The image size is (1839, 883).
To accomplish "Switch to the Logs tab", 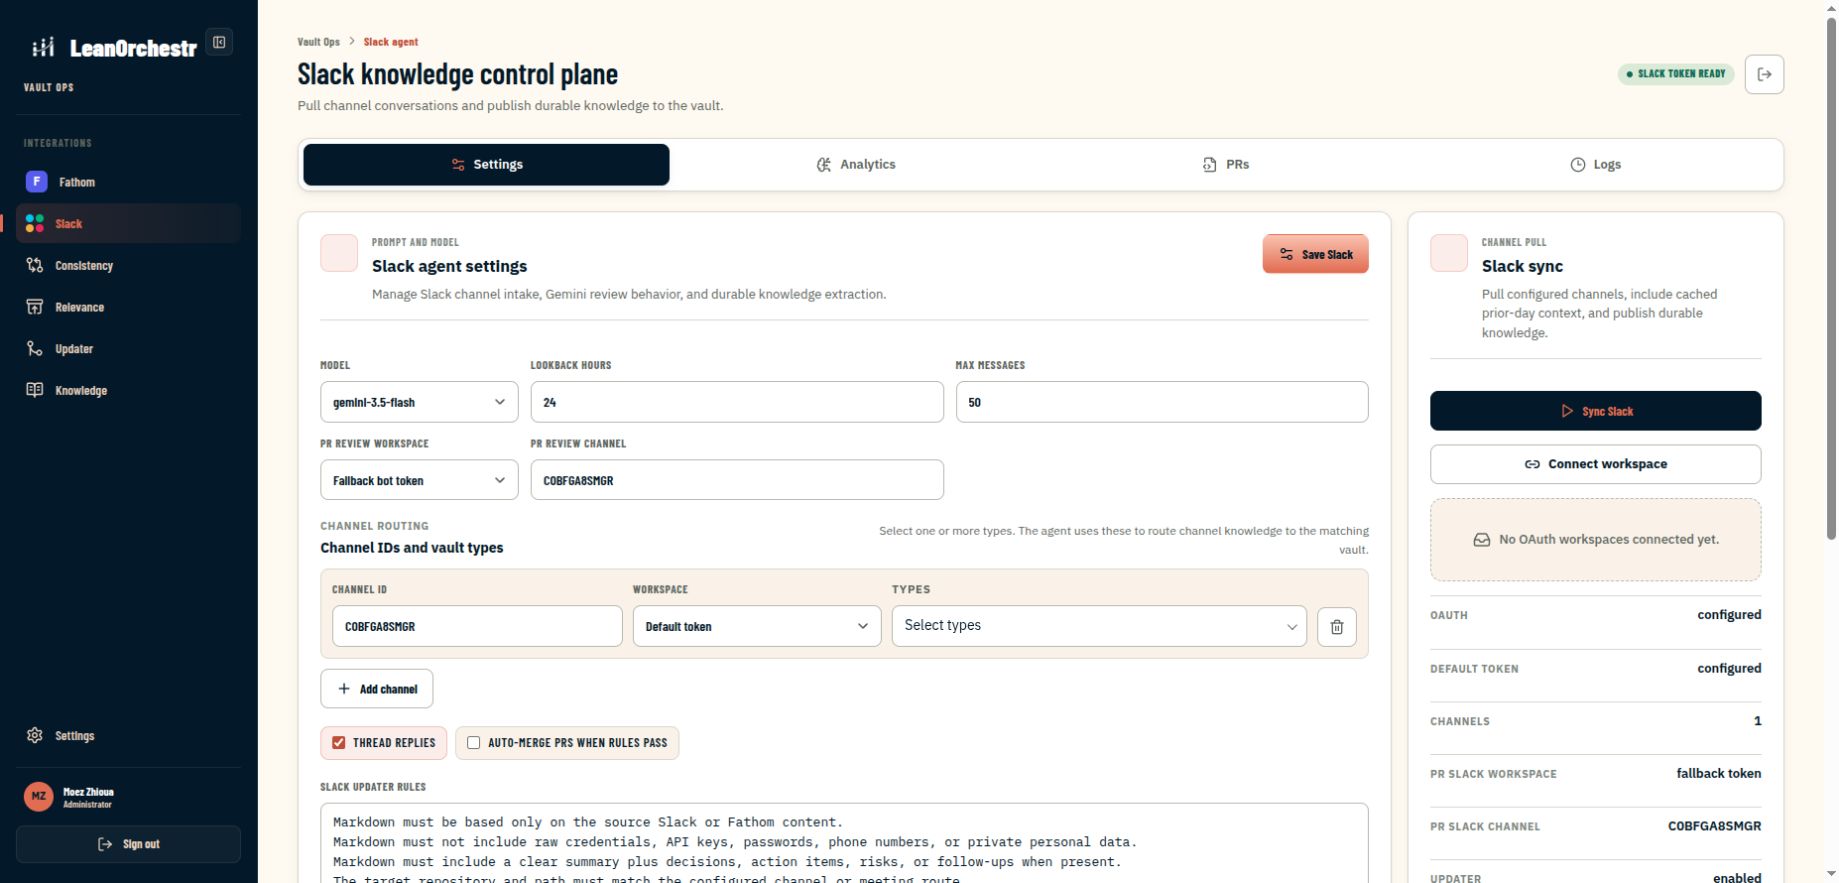I will tap(1595, 165).
